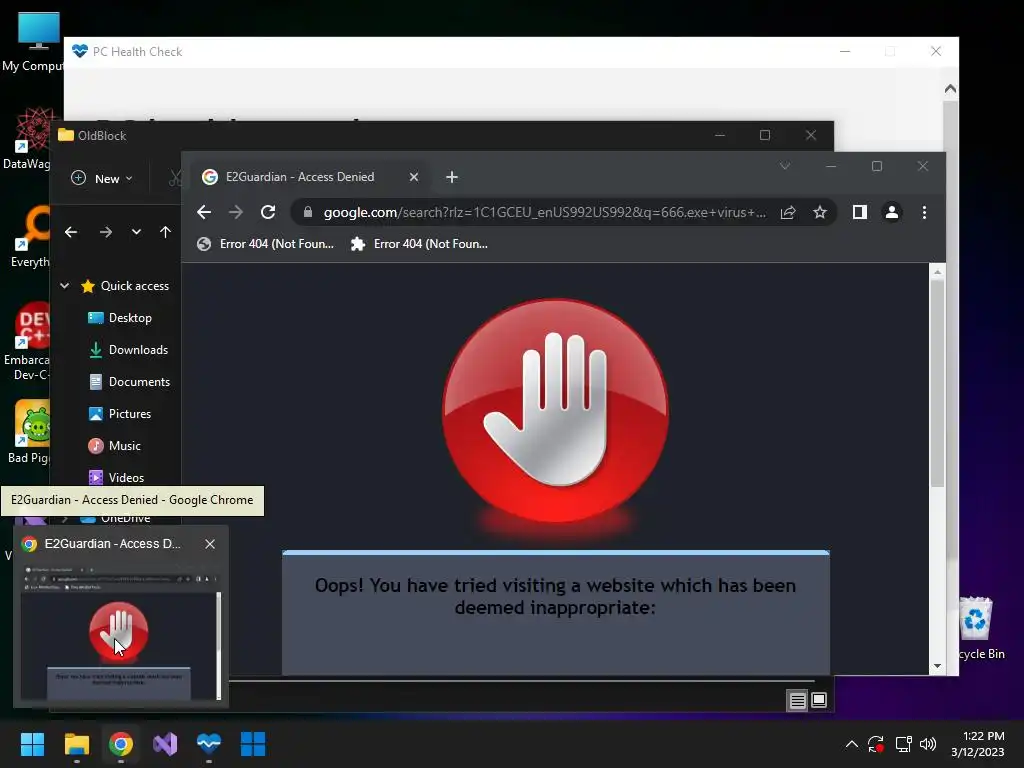Open File Explorer from taskbar
Viewport: 1024px width, 768px height.
point(76,744)
